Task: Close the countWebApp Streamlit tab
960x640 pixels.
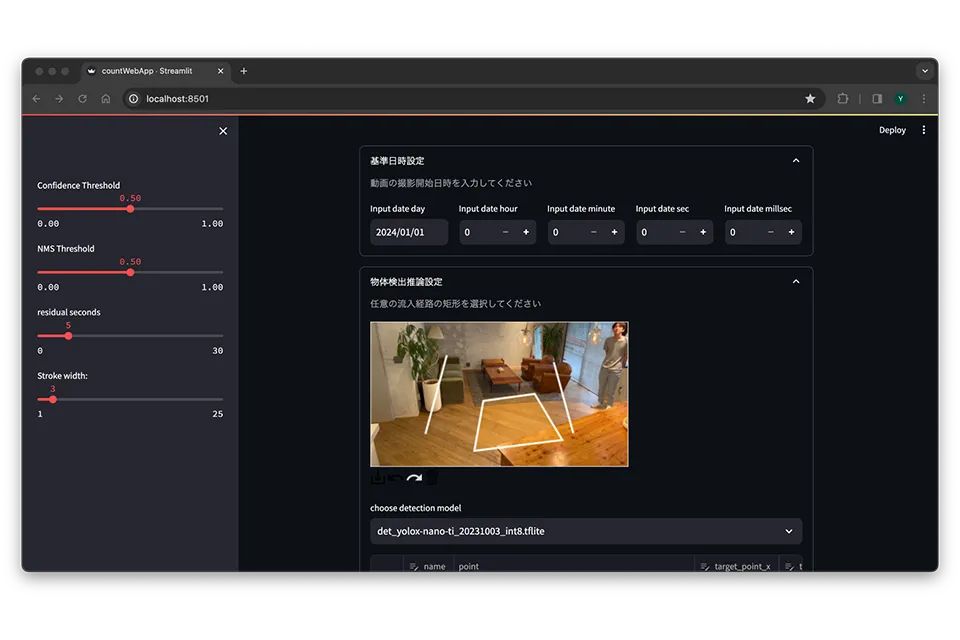Action: point(220,71)
